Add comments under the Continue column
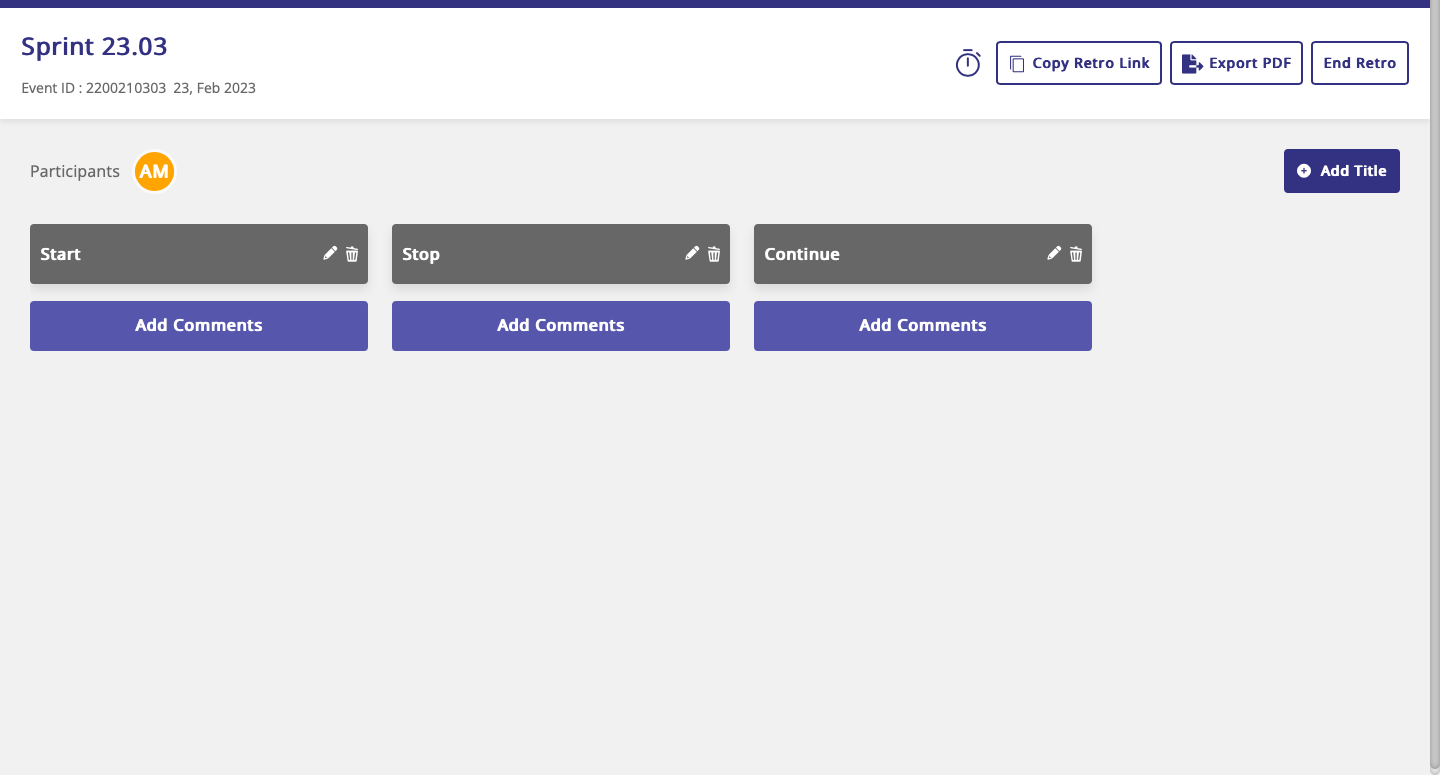Screen dimensions: 1440x775 [x=923, y=326]
